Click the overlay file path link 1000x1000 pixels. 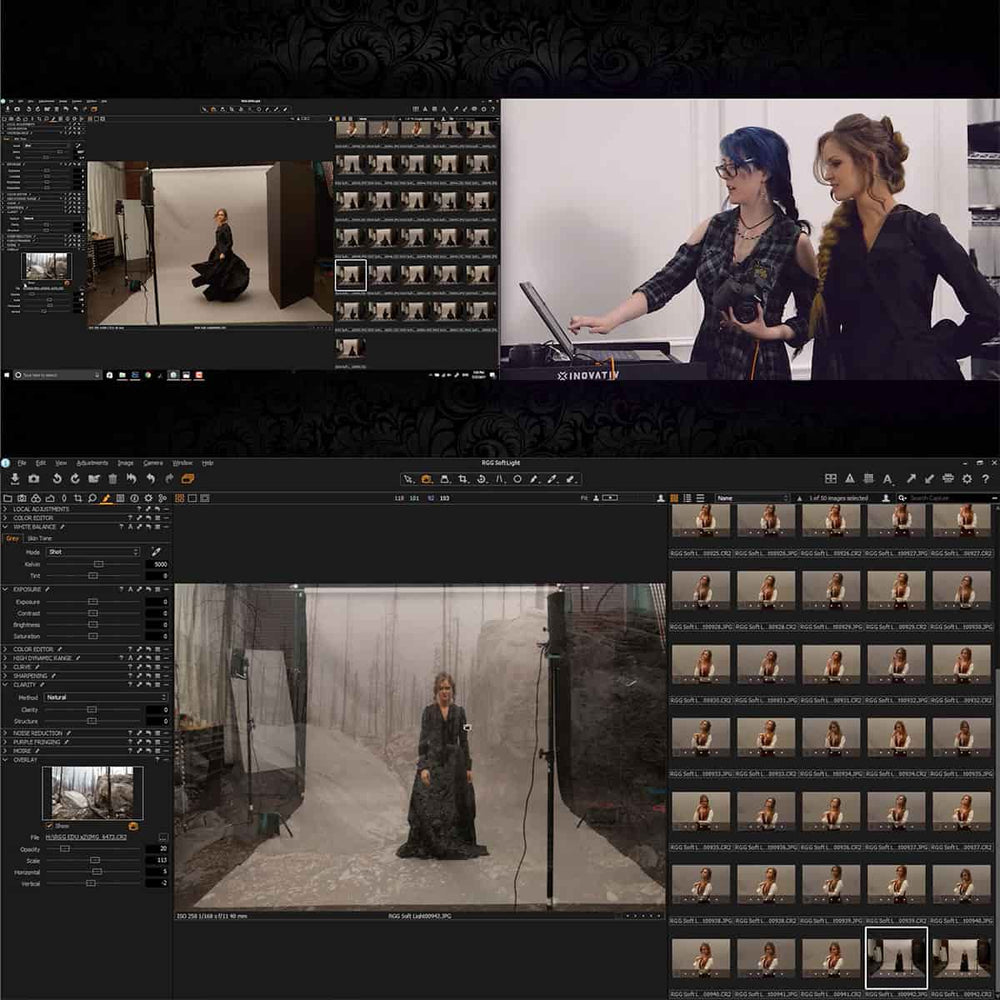click(x=86, y=837)
